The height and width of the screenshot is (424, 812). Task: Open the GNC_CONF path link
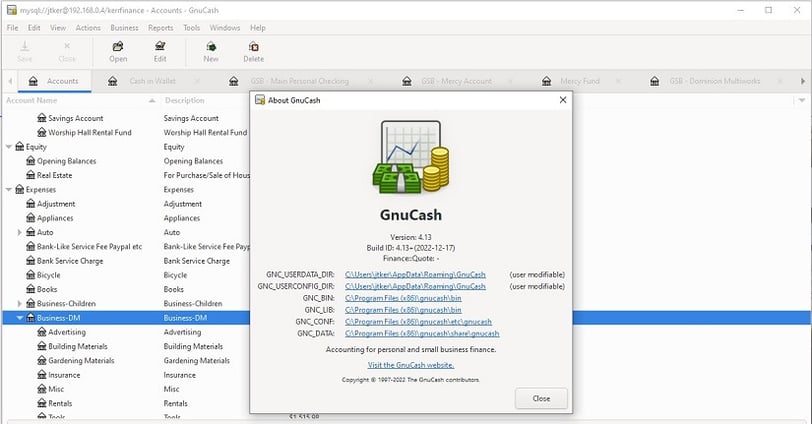[418, 321]
